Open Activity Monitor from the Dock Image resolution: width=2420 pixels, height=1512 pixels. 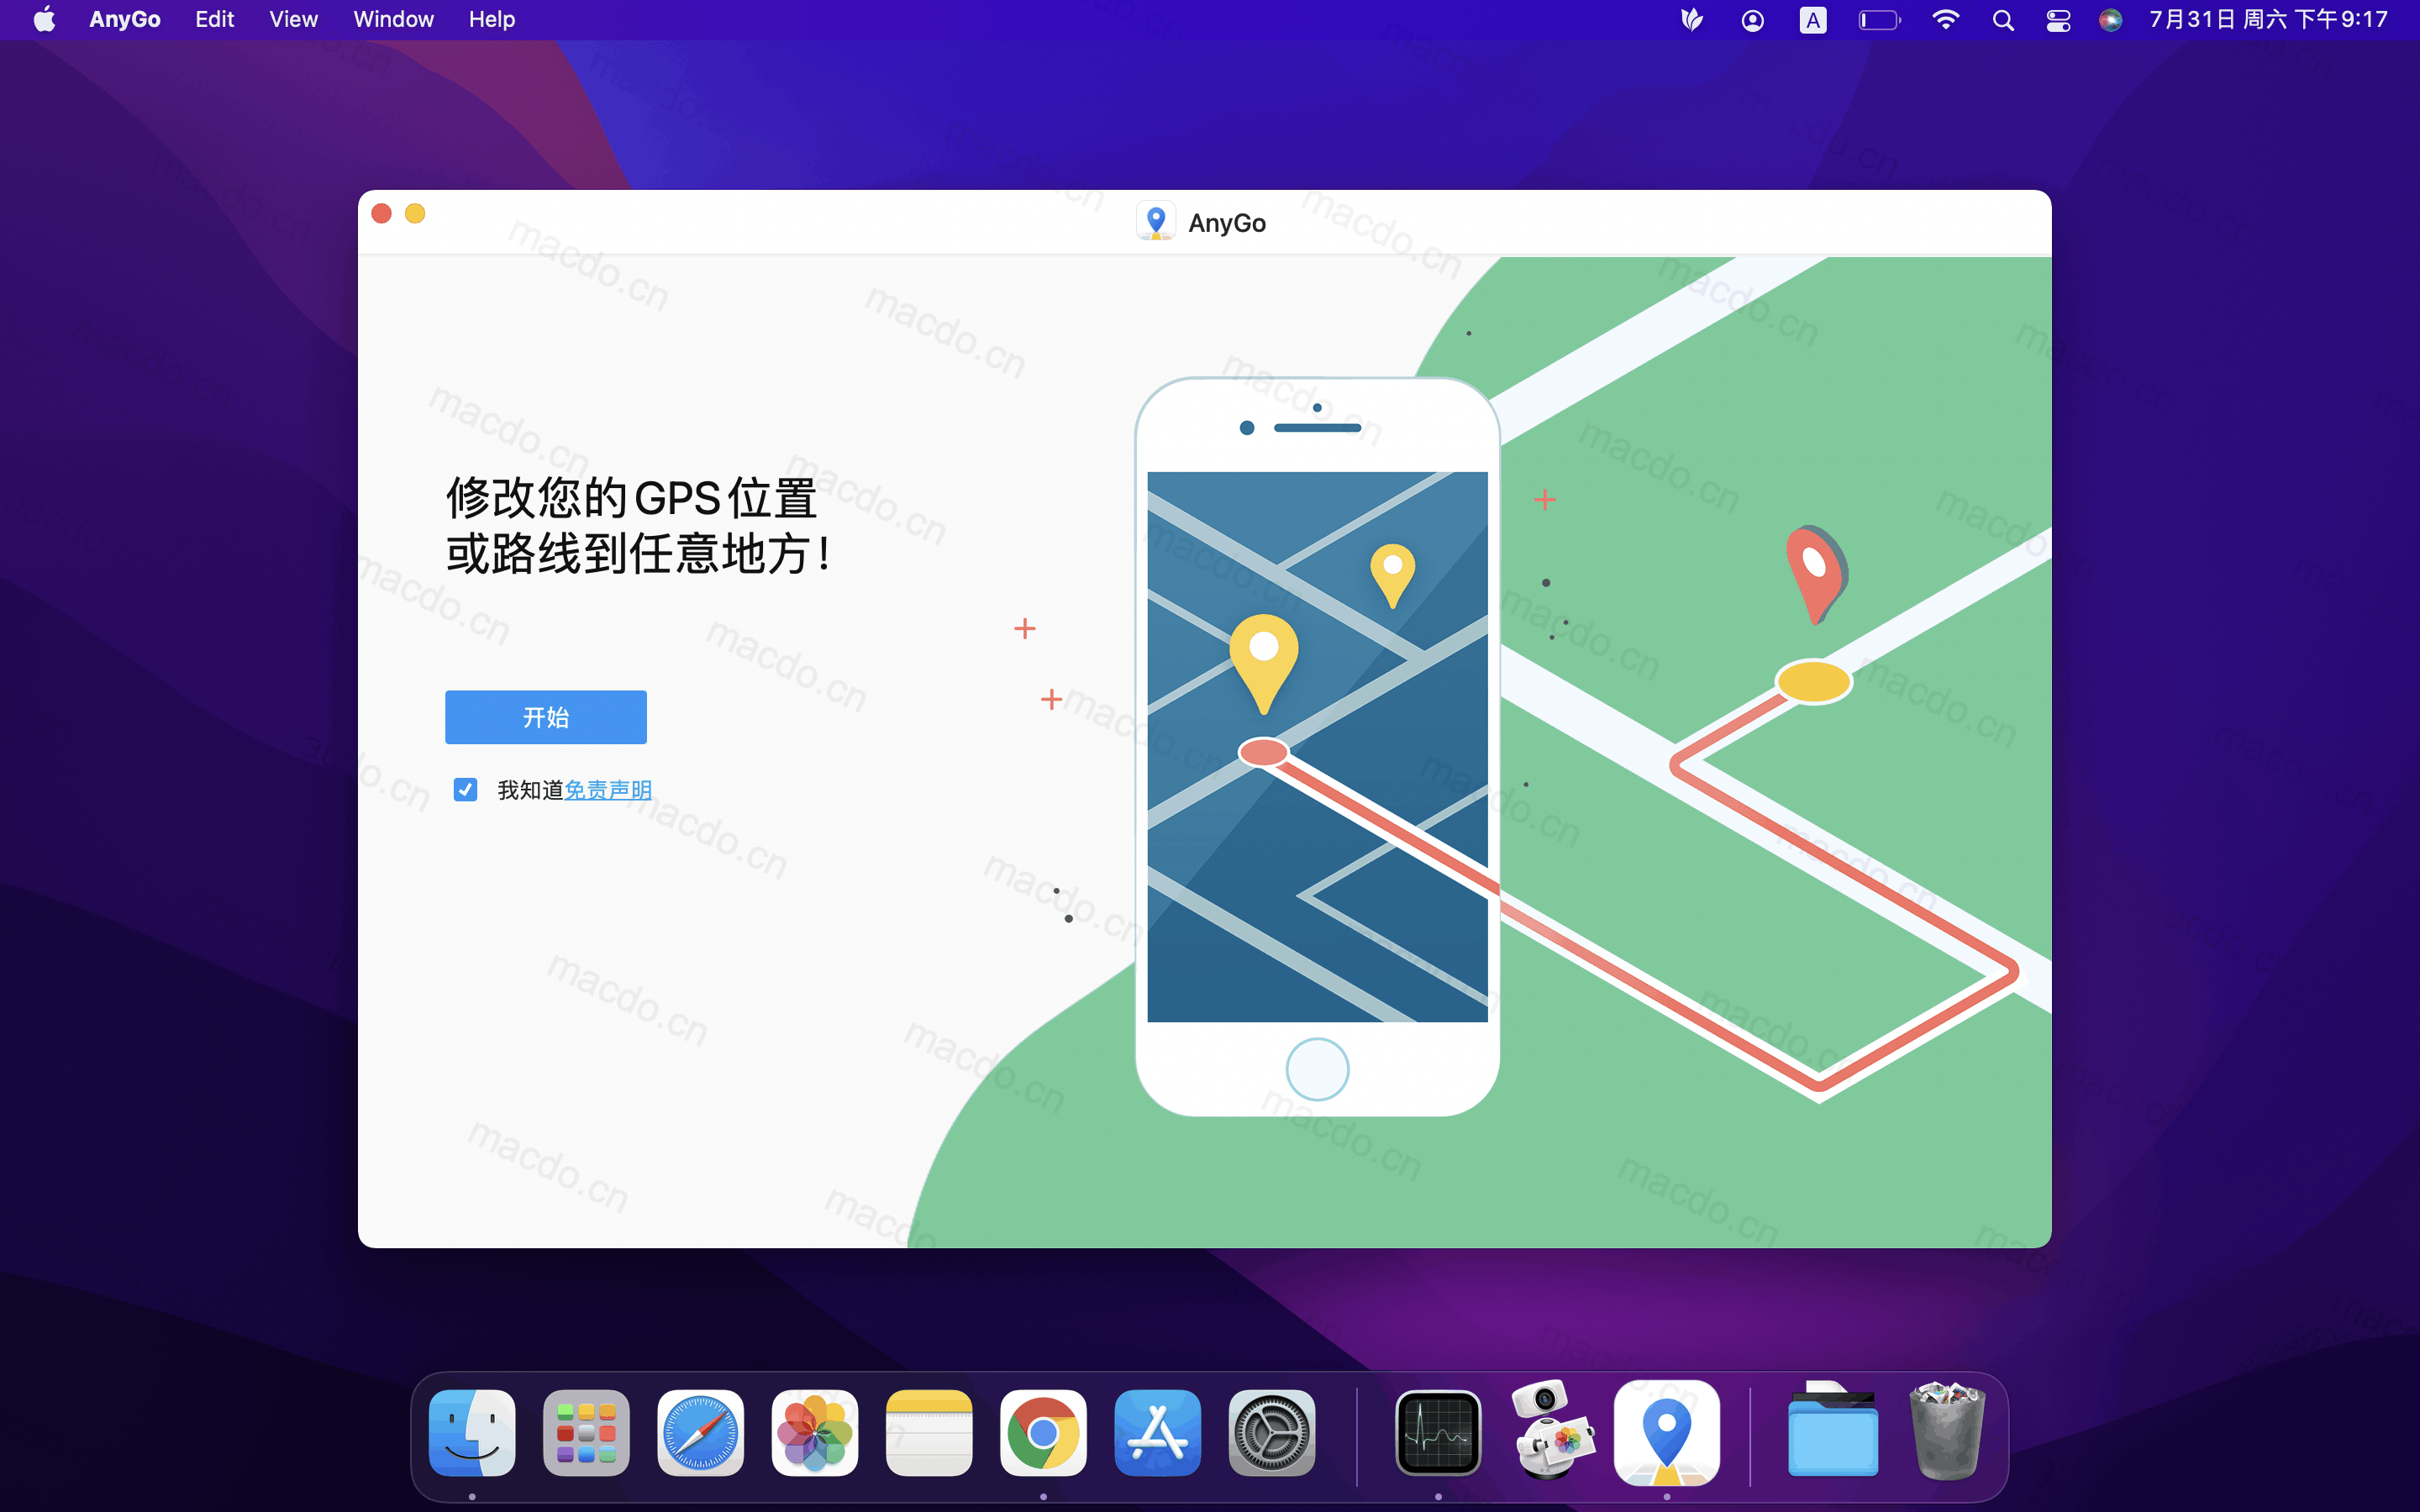1438,1432
